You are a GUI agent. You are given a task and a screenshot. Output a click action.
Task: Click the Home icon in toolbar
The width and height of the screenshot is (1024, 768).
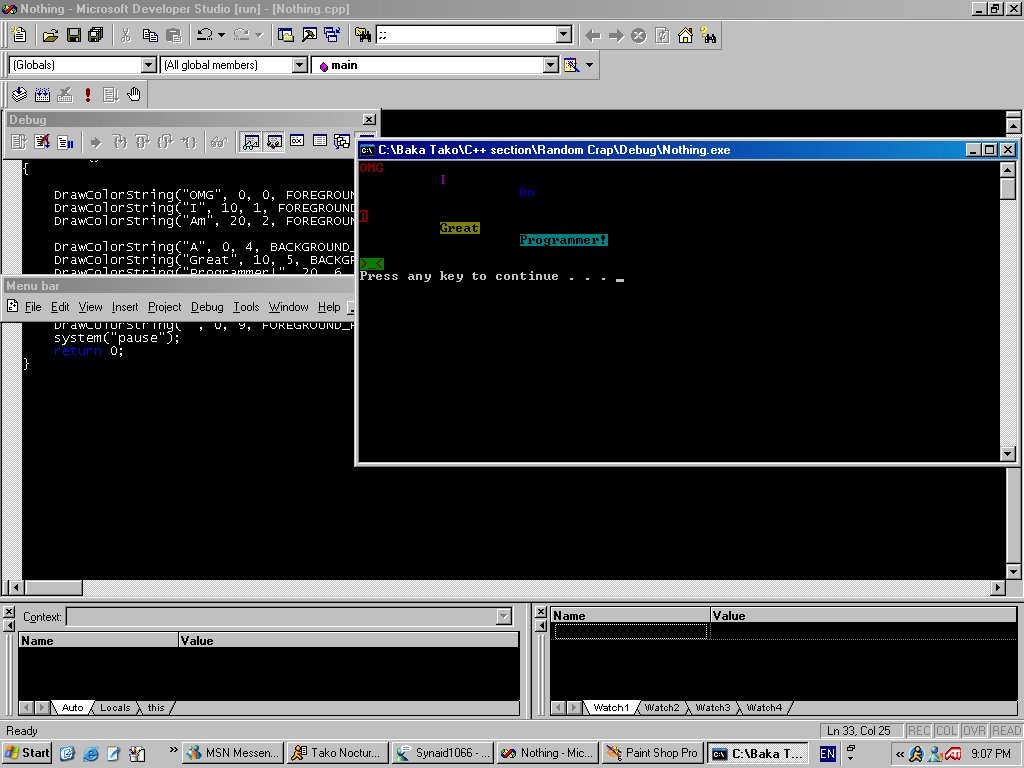point(685,35)
